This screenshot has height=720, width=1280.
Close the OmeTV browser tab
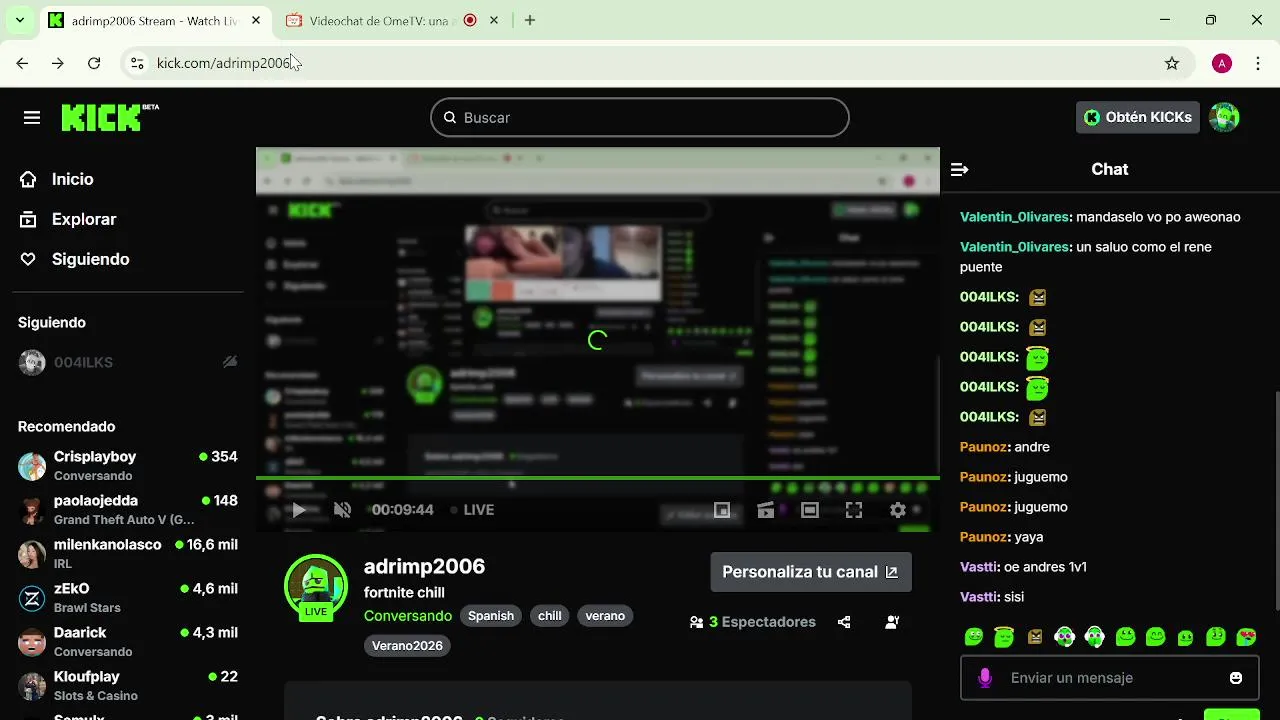494,20
